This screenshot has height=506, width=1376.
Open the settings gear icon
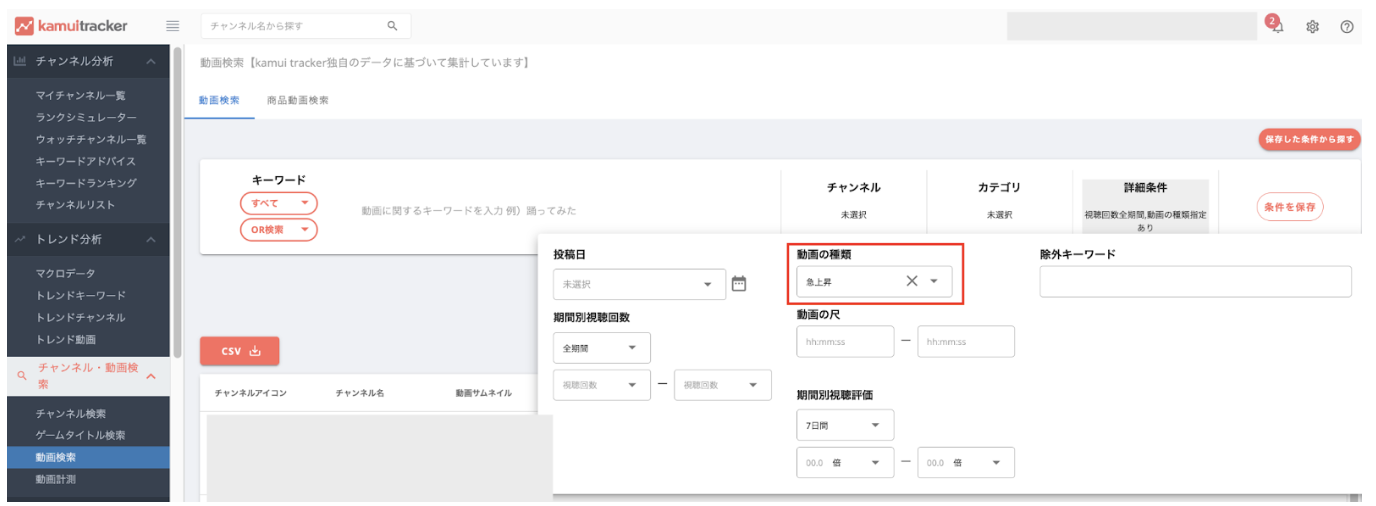[x=1312, y=27]
